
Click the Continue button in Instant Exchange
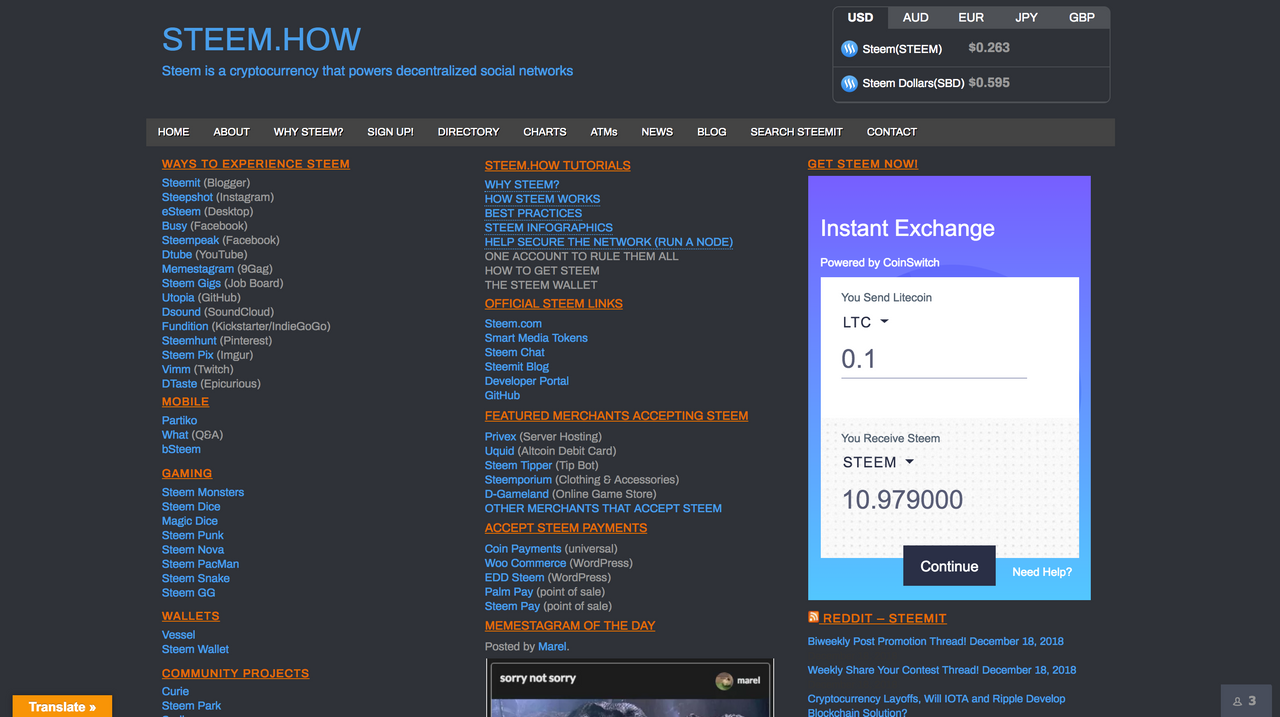coord(949,566)
